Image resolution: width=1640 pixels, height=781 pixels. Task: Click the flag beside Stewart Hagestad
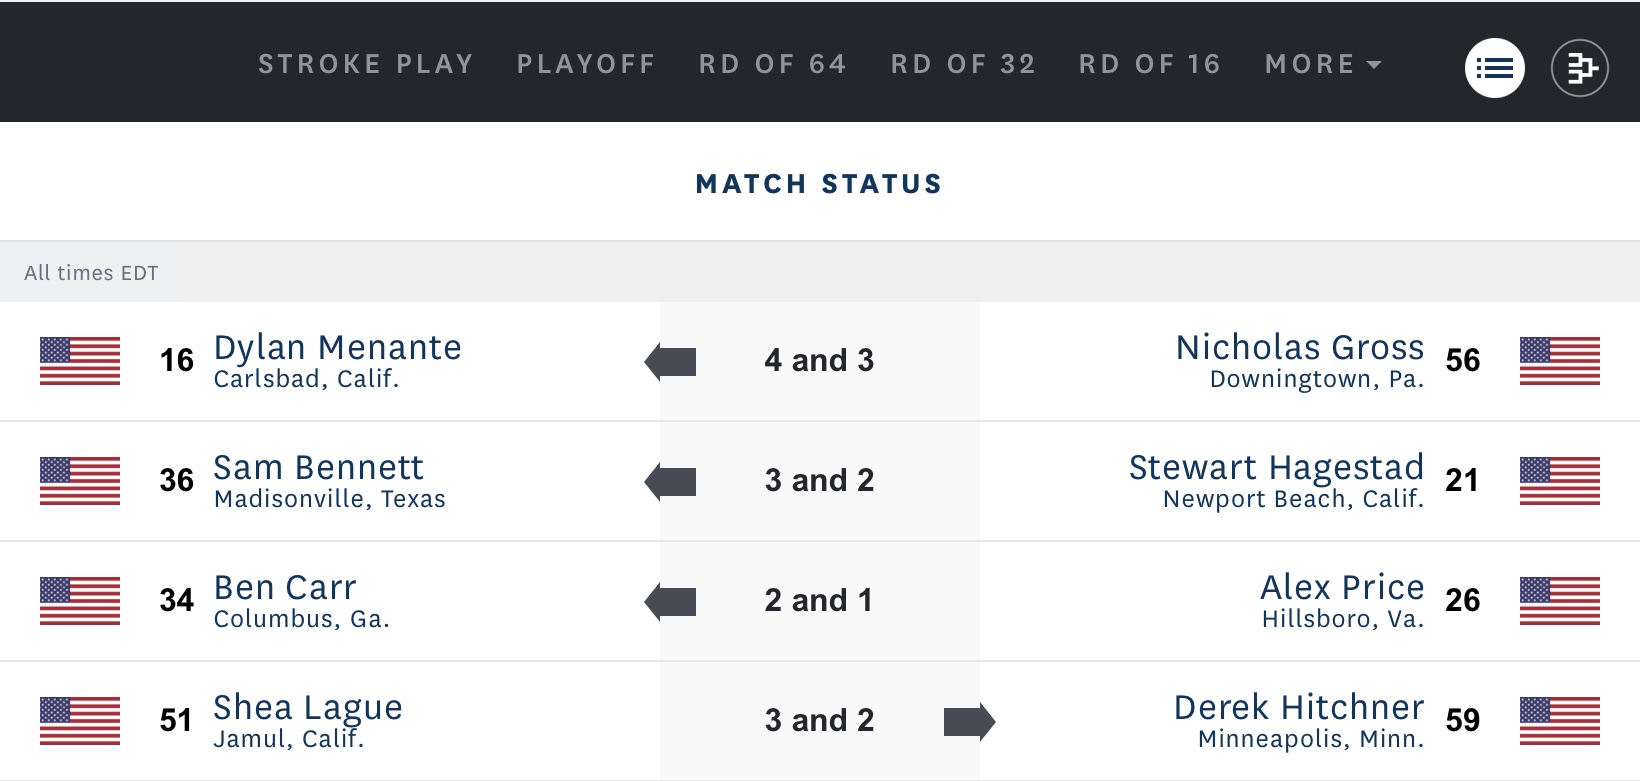click(1559, 481)
